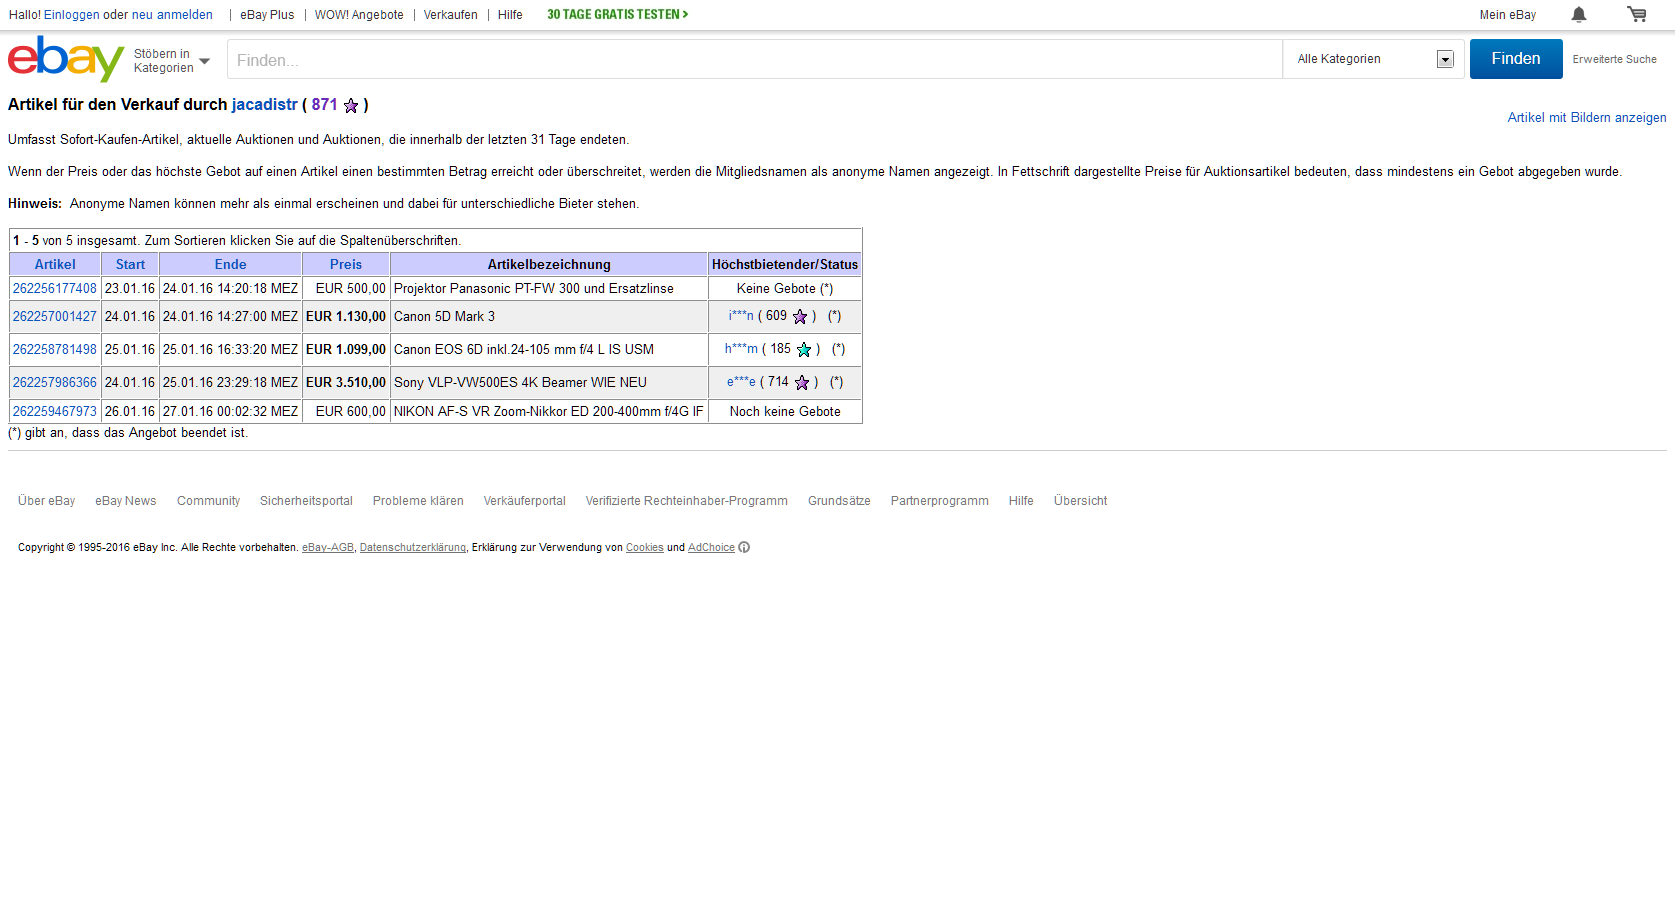
Task: Open Verifizierte Rechteinhaber-Programm footer link
Action: pyautogui.click(x=686, y=501)
